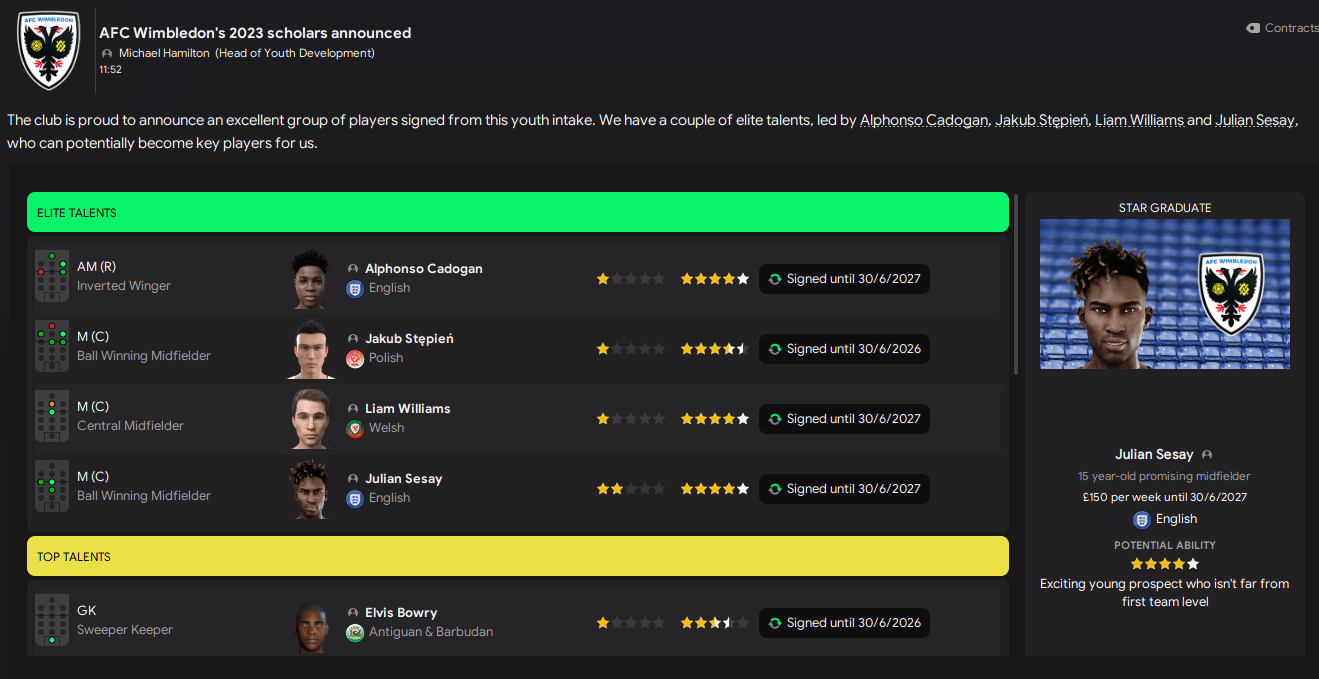Image resolution: width=1319 pixels, height=679 pixels.
Task: Select the Top Talents yellow header
Action: click(x=517, y=556)
